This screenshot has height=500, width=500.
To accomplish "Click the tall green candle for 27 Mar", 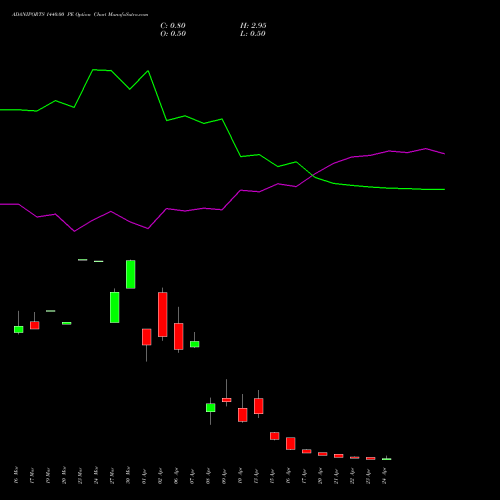I will point(115,307).
